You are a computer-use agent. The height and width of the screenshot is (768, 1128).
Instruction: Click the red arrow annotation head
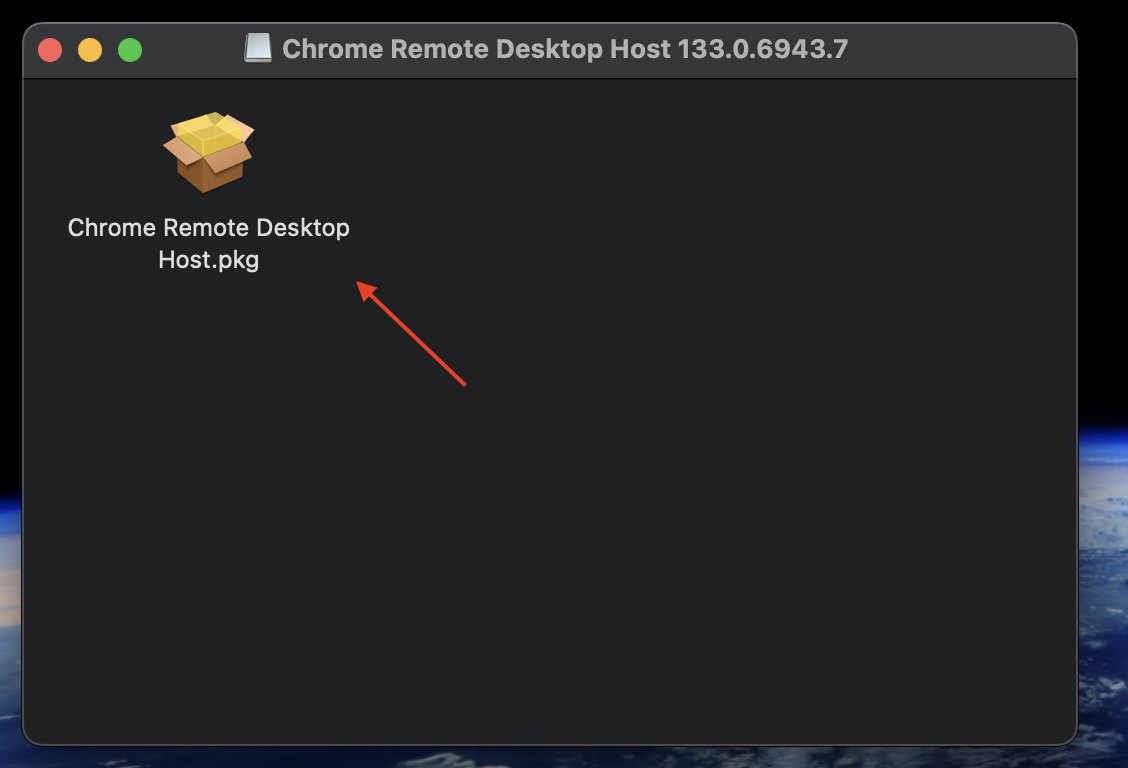tap(367, 291)
